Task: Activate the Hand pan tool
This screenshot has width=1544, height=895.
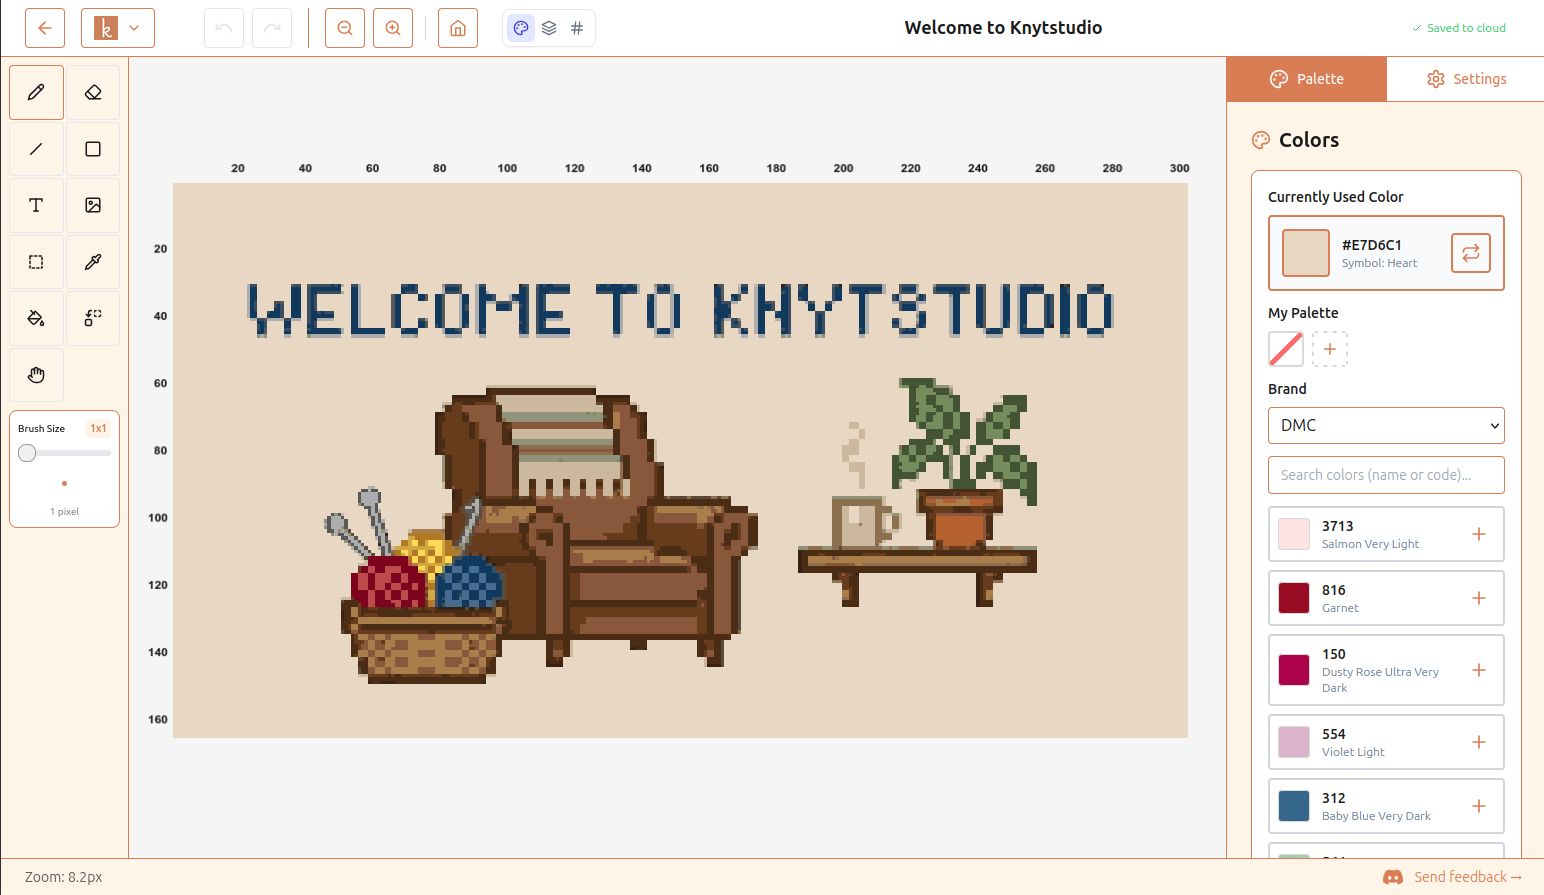Action: (36, 375)
